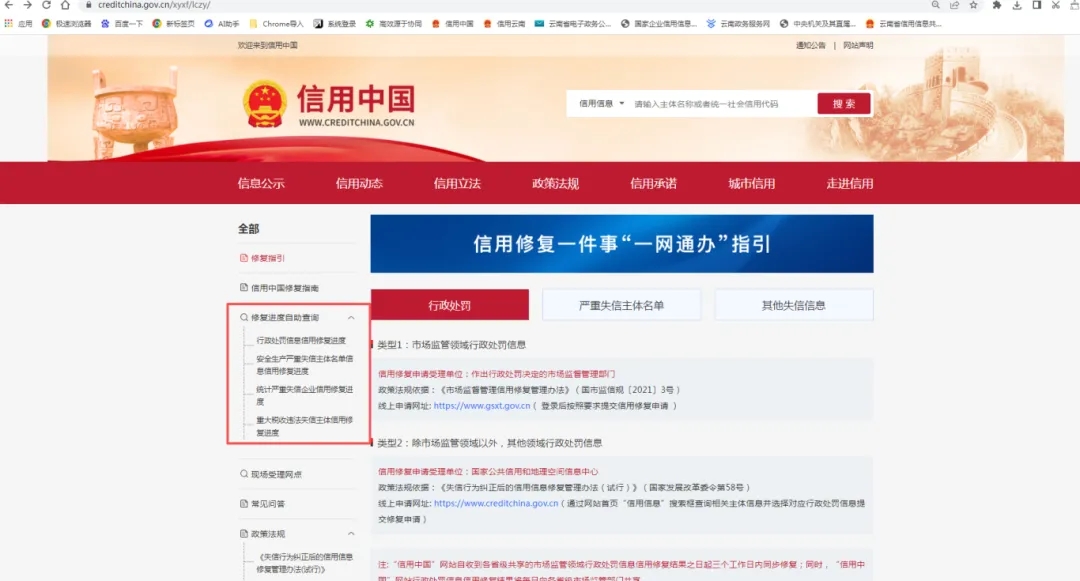
Task: Switch to the 严重失信主体名单 tab
Action: [621, 305]
